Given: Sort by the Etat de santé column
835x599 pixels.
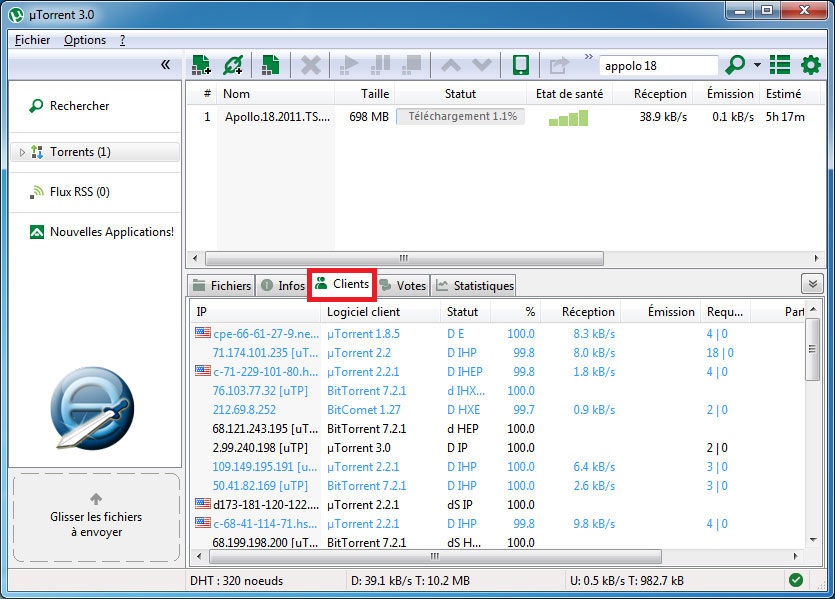Looking at the screenshot, I should (x=569, y=94).
